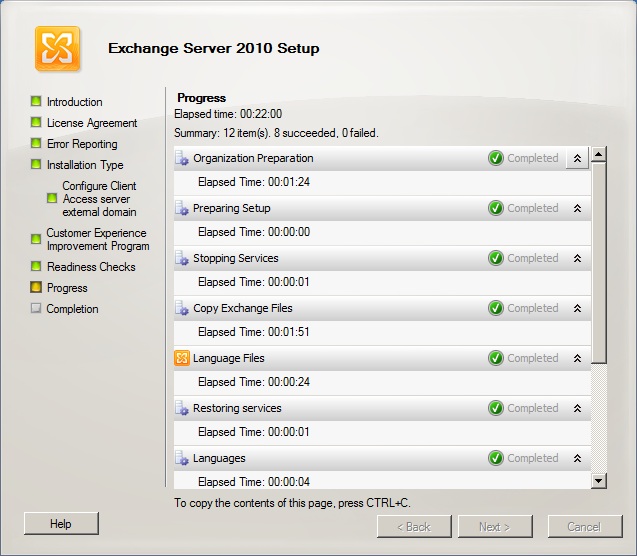The height and width of the screenshot is (556, 637).
Task: Collapse the Language Files section
Action: [577, 358]
